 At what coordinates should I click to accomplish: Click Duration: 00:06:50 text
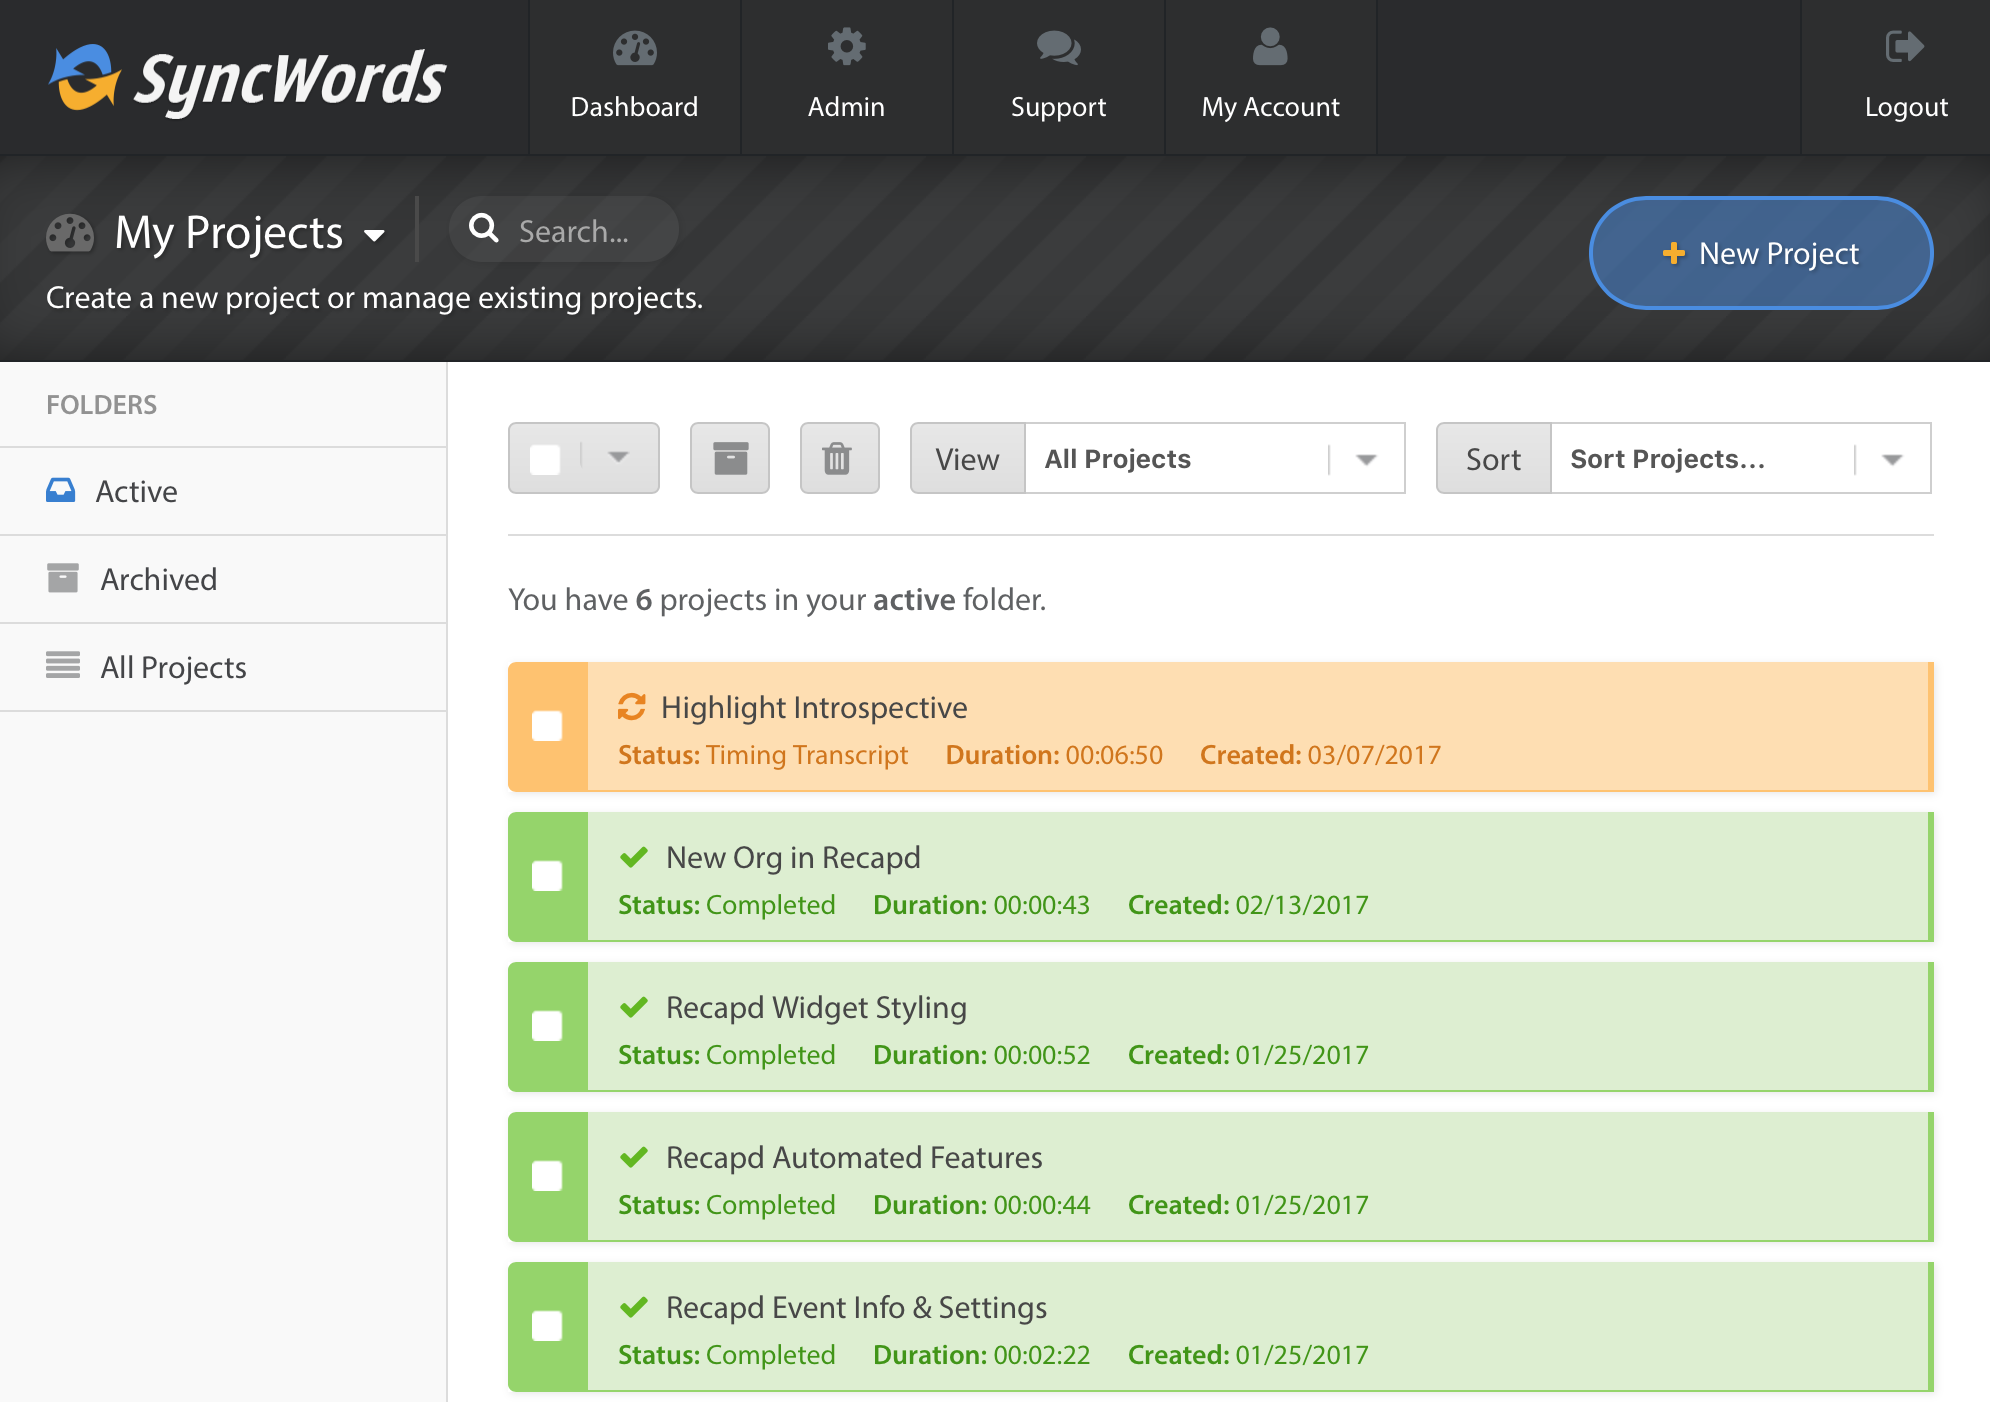tap(1054, 755)
